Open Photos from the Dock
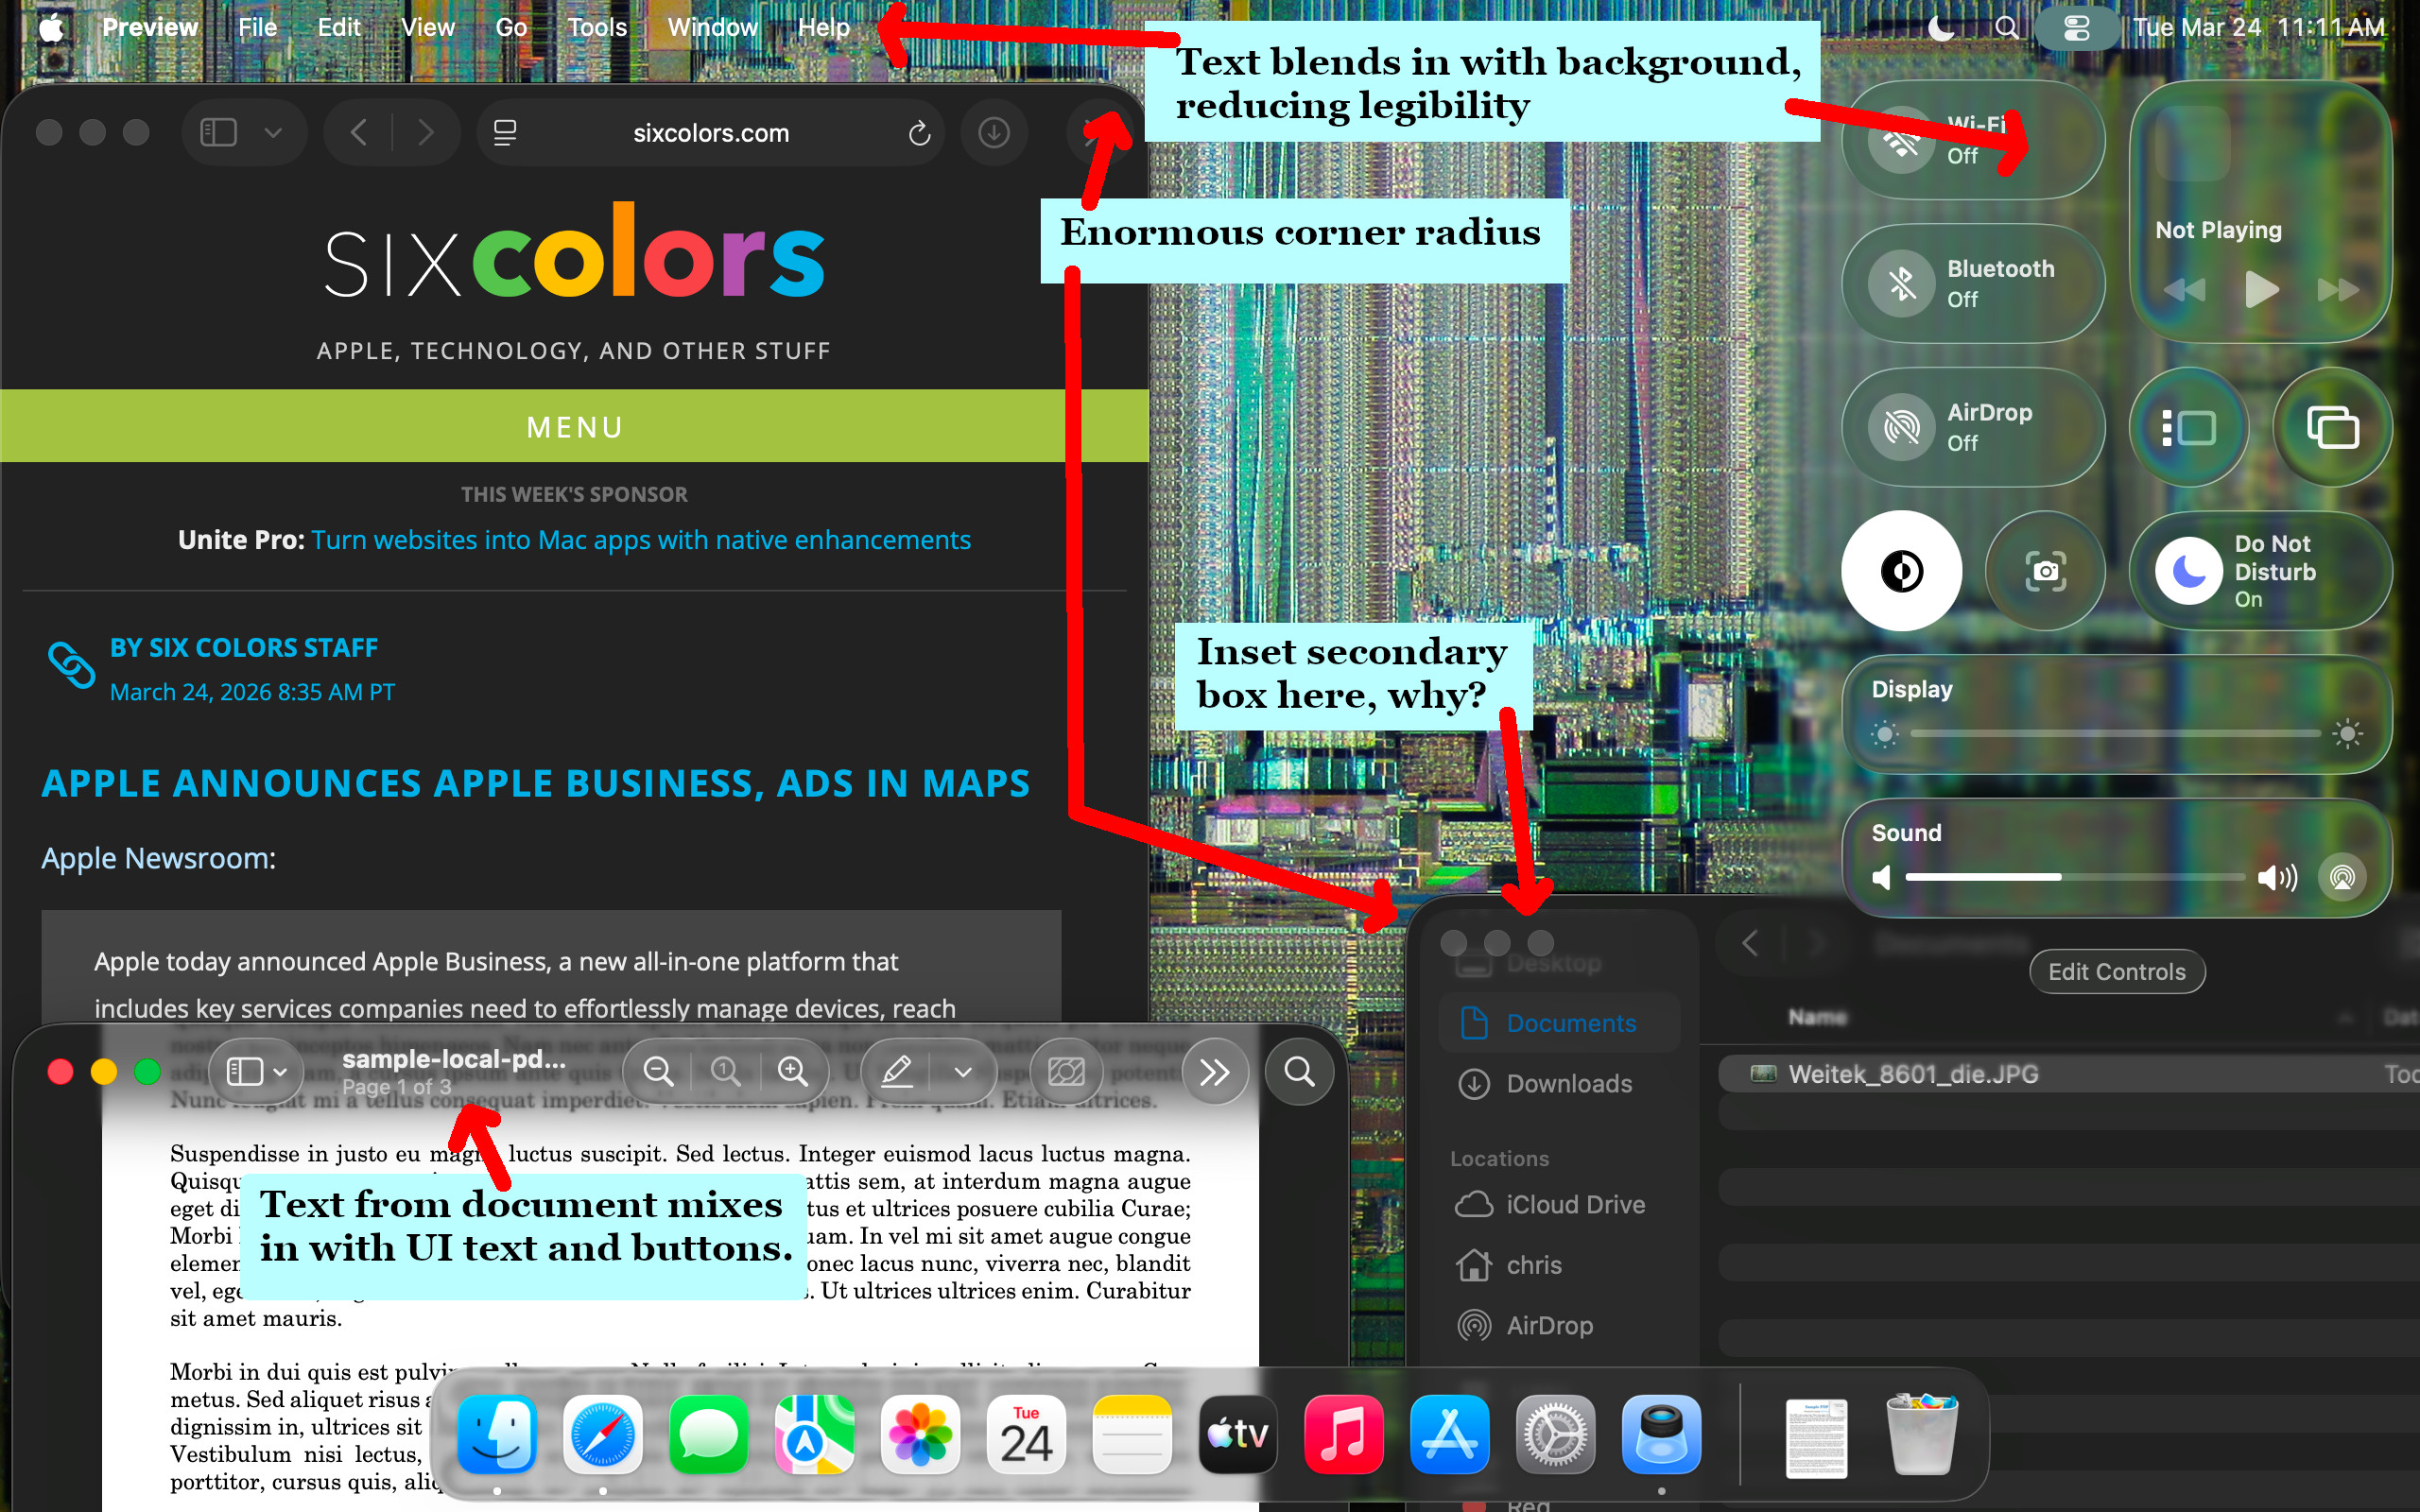2420x1512 pixels. pos(920,1435)
